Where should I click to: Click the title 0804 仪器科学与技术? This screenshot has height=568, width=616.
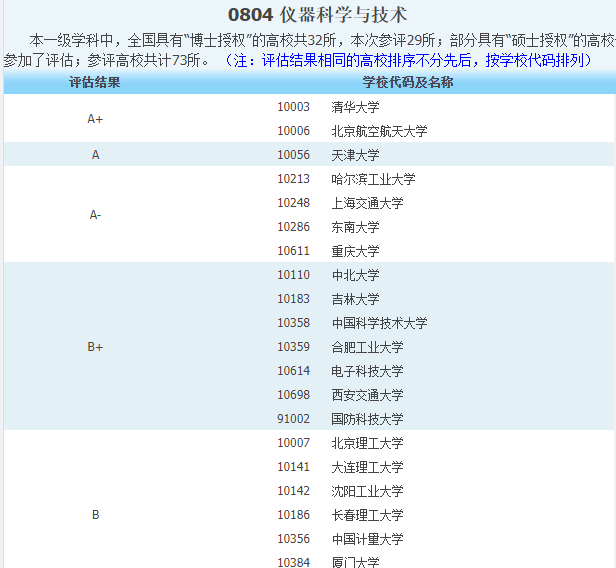coord(317,15)
